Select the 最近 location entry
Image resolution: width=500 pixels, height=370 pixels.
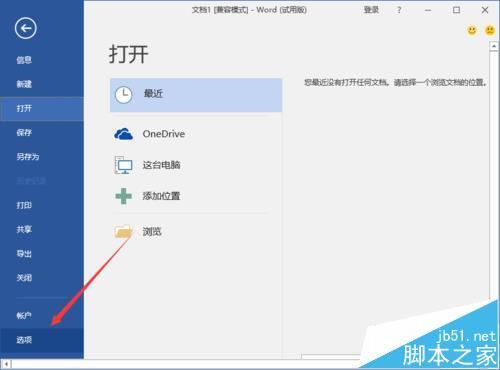click(x=196, y=95)
